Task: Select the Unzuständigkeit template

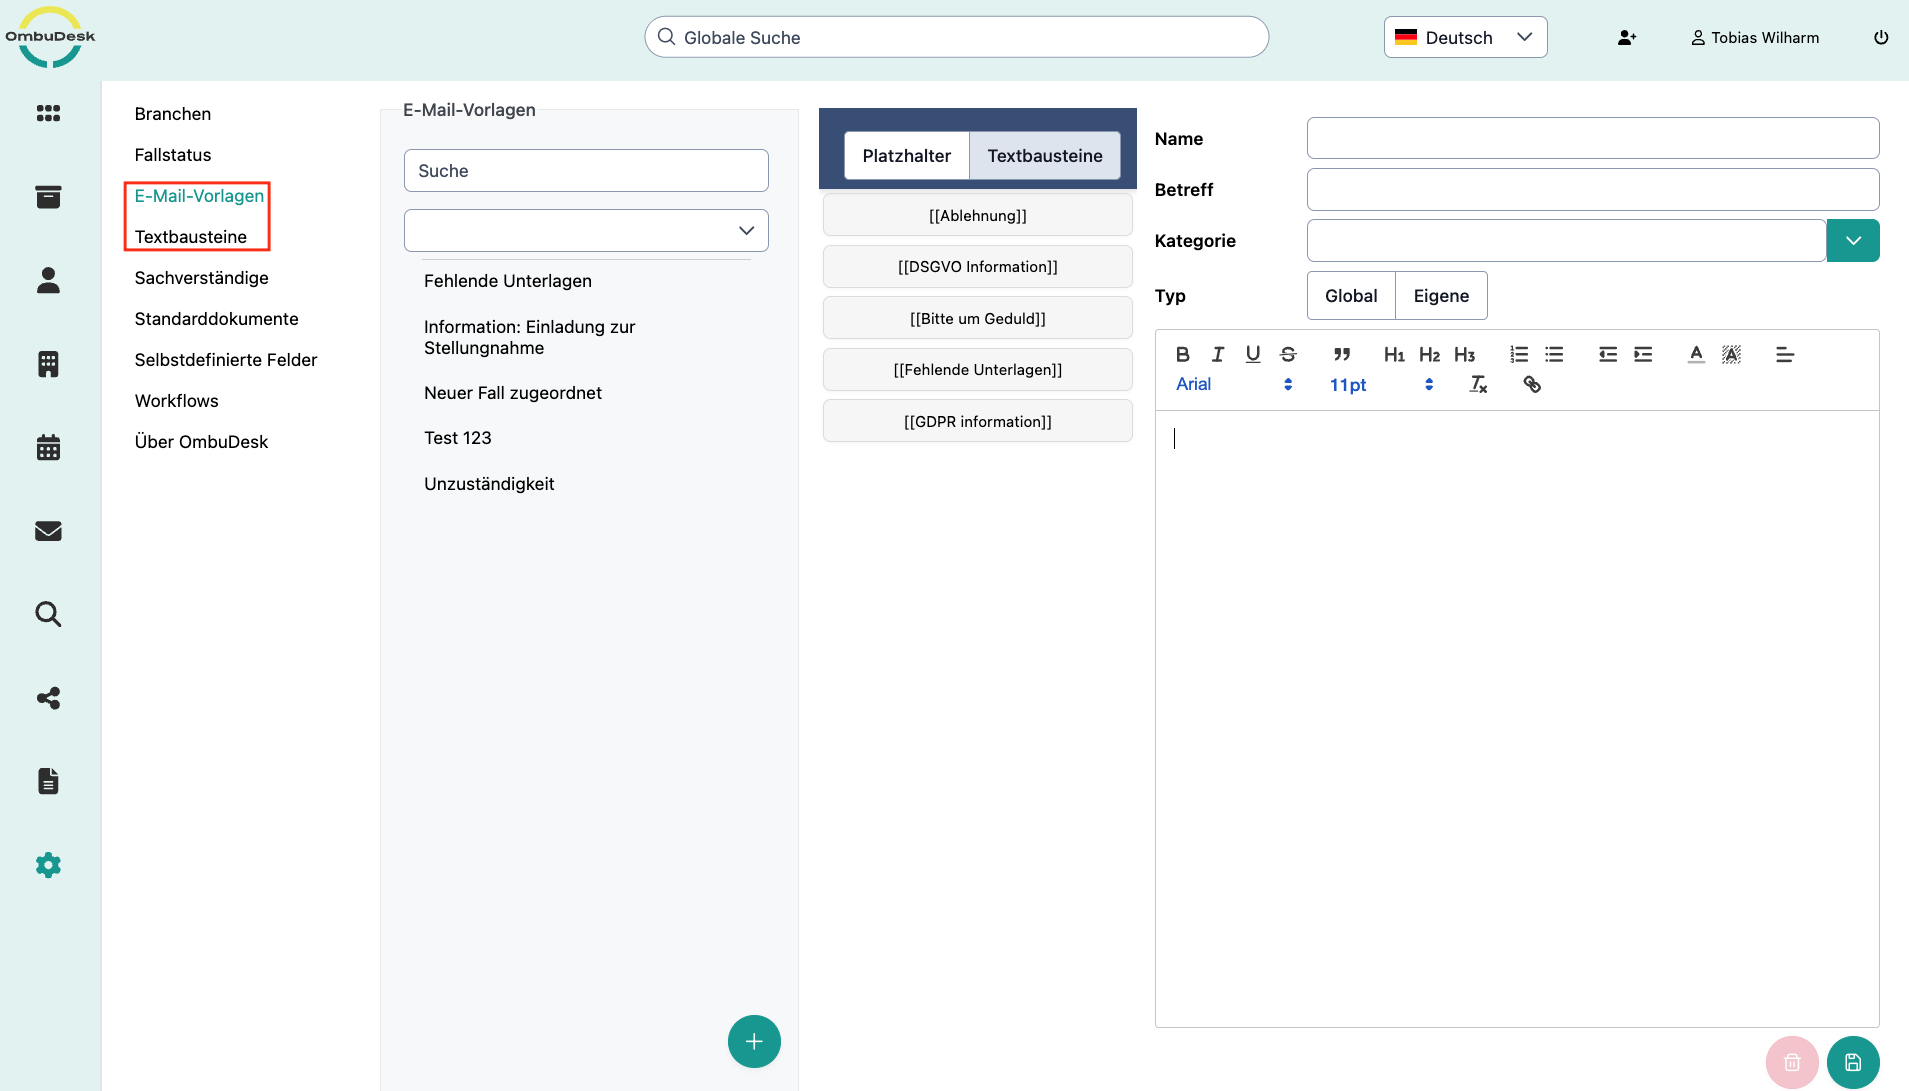Action: (488, 483)
